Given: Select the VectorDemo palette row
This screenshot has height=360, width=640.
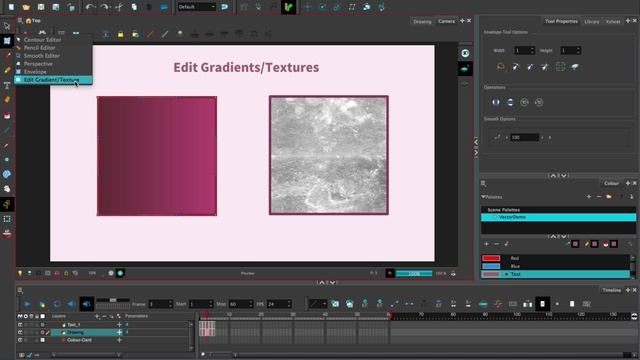Looking at the screenshot, I should (558, 217).
